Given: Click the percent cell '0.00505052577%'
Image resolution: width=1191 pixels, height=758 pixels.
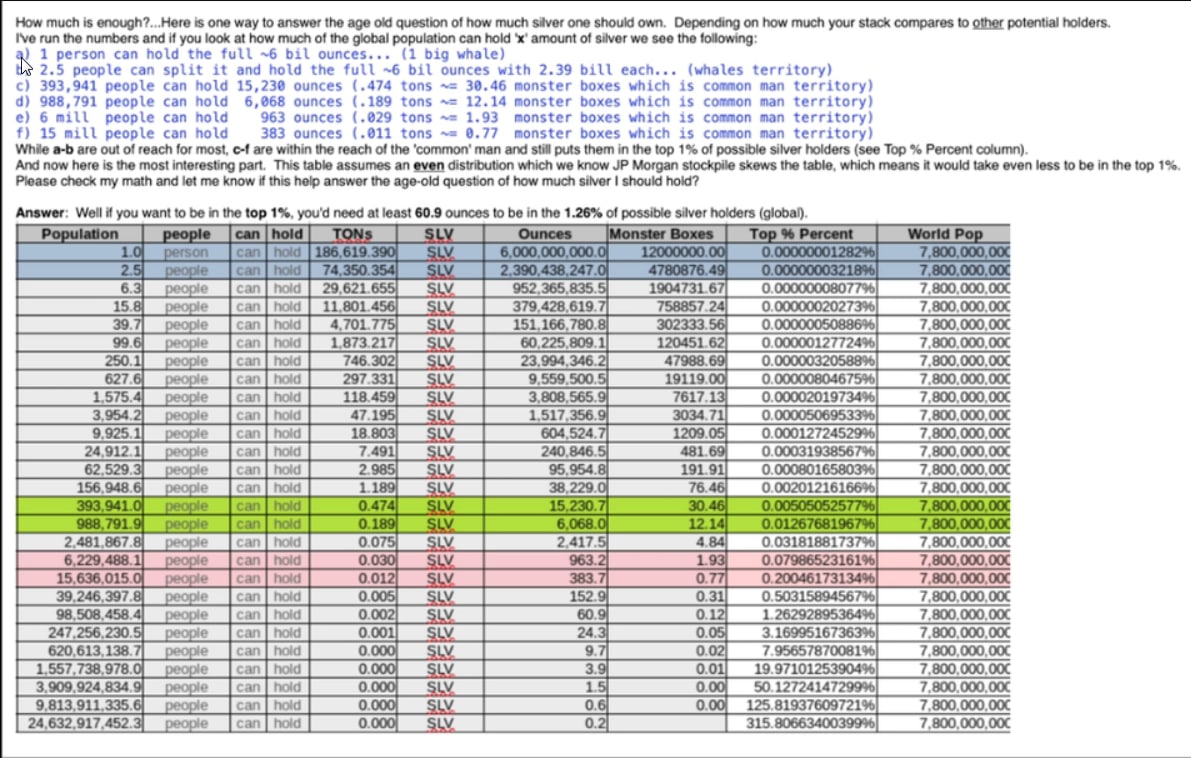Looking at the screenshot, I should 801,506.
